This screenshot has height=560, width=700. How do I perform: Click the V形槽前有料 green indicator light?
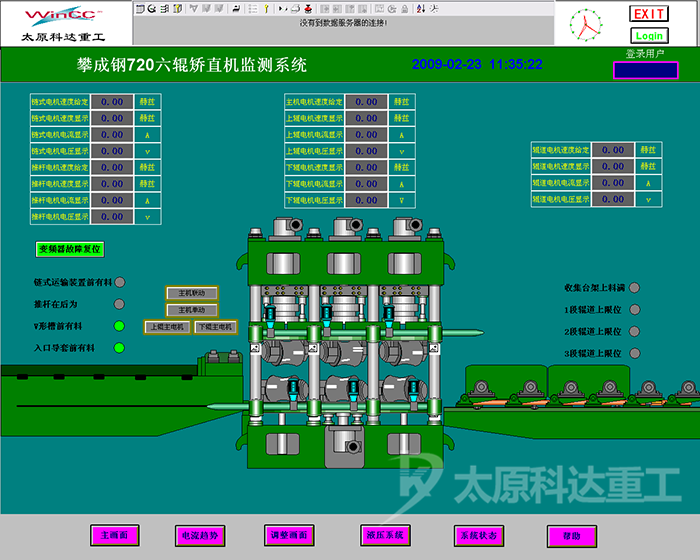point(119,326)
